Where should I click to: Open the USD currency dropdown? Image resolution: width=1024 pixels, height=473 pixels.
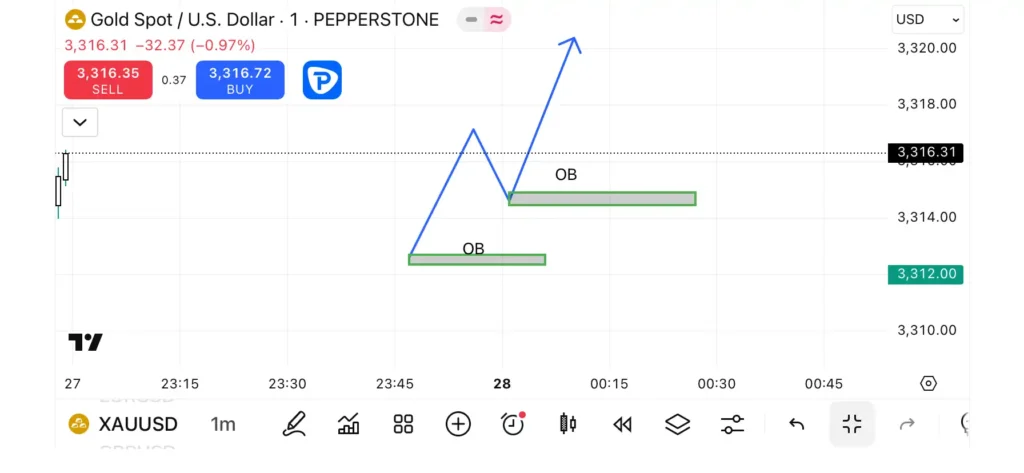(x=927, y=20)
